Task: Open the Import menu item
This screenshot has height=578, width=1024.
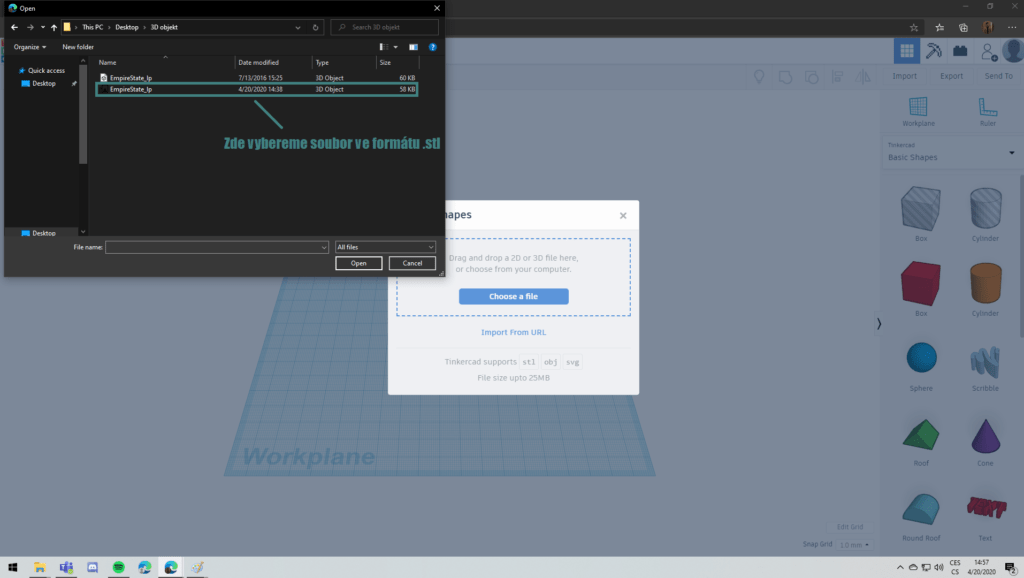Action: (904, 76)
